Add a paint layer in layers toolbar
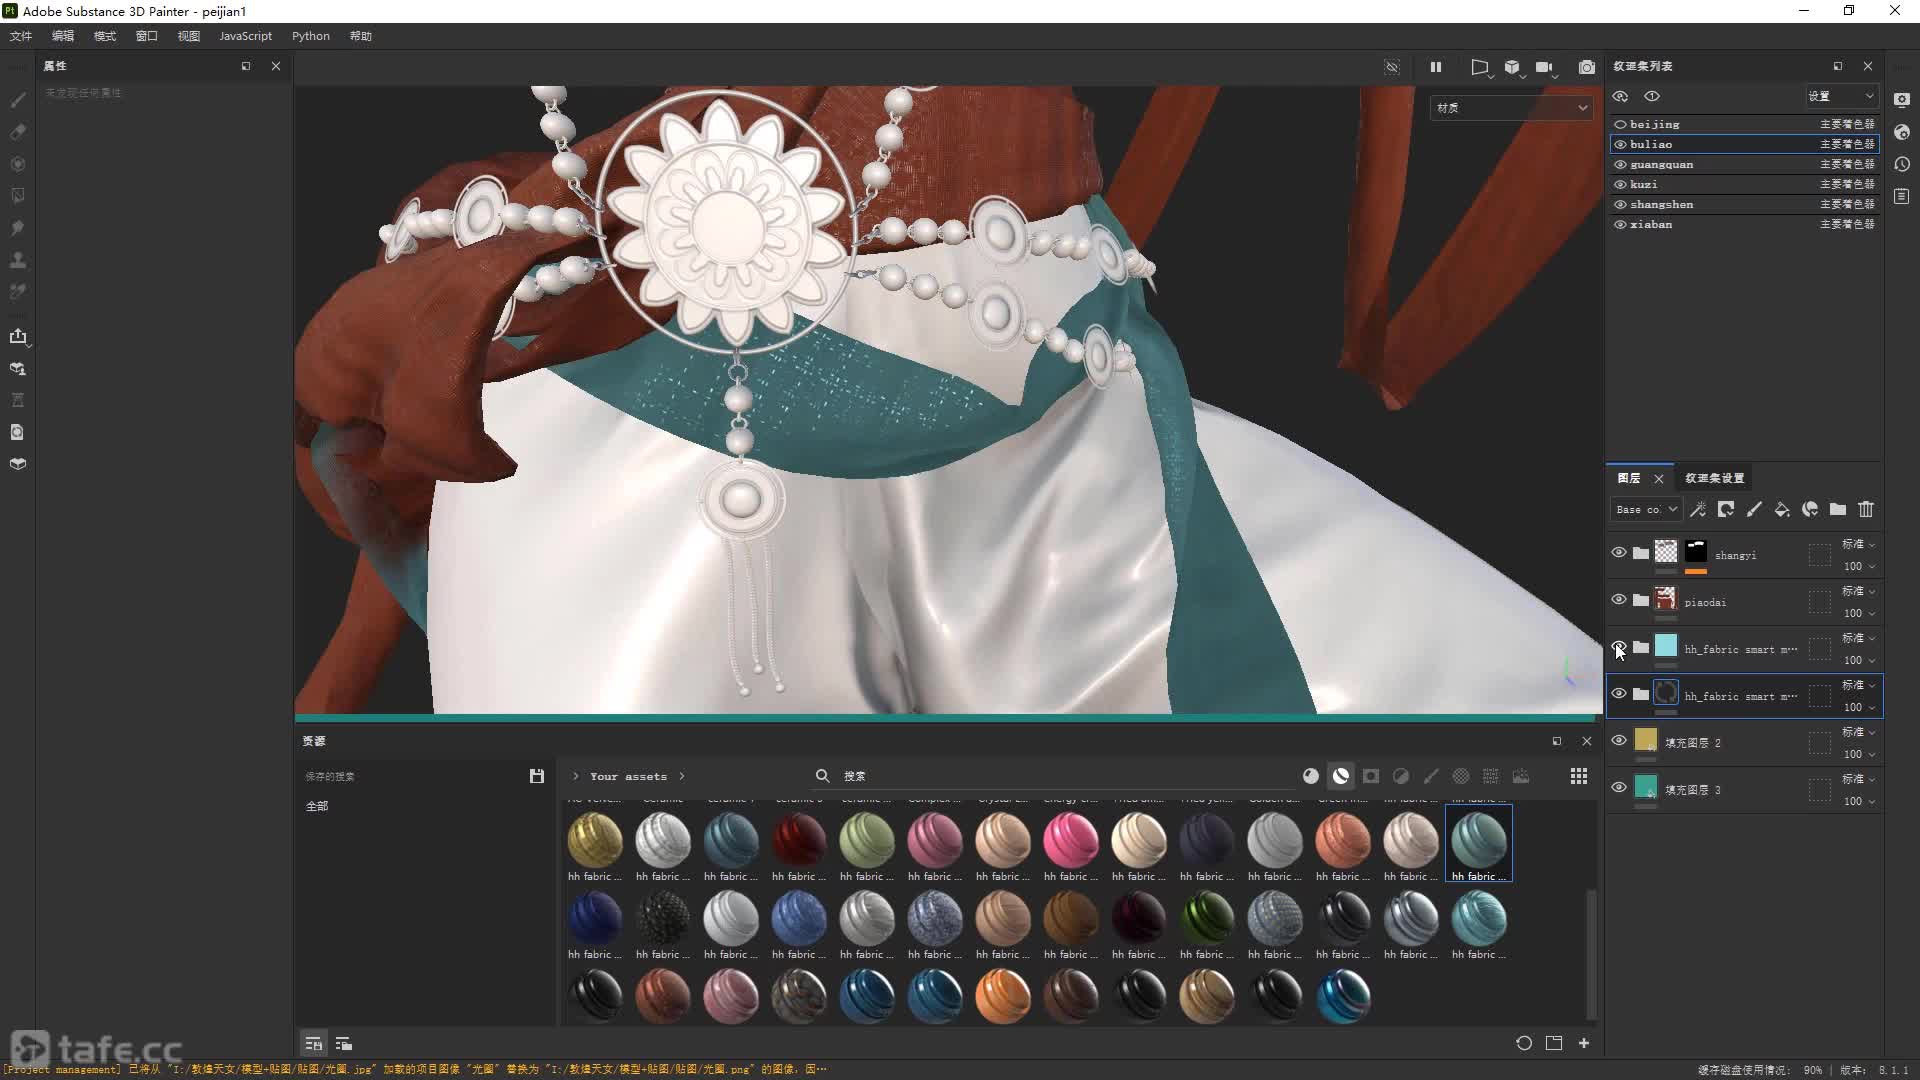The height and width of the screenshot is (1080, 1920). pos(1754,510)
